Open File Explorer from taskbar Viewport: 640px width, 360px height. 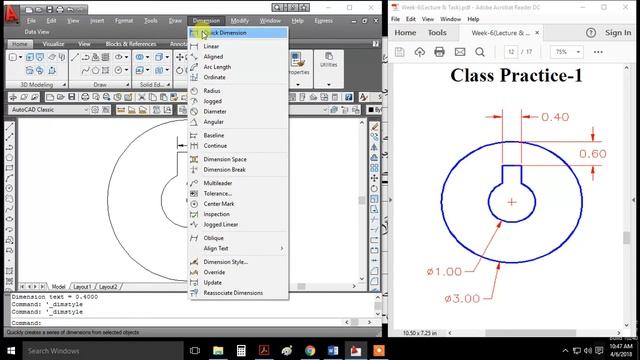218,351
